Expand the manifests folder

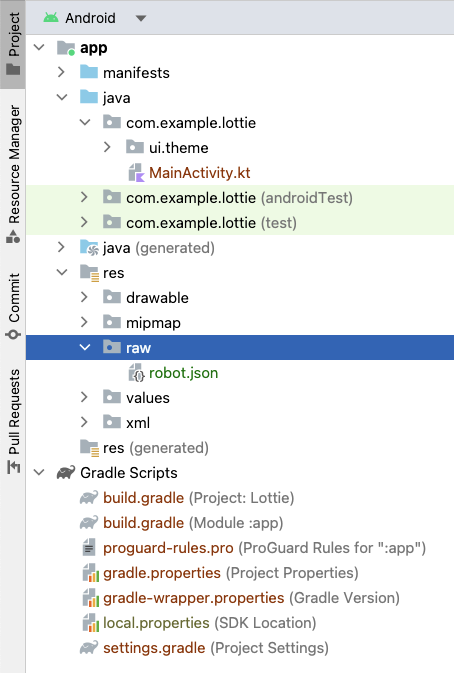[x=61, y=73]
